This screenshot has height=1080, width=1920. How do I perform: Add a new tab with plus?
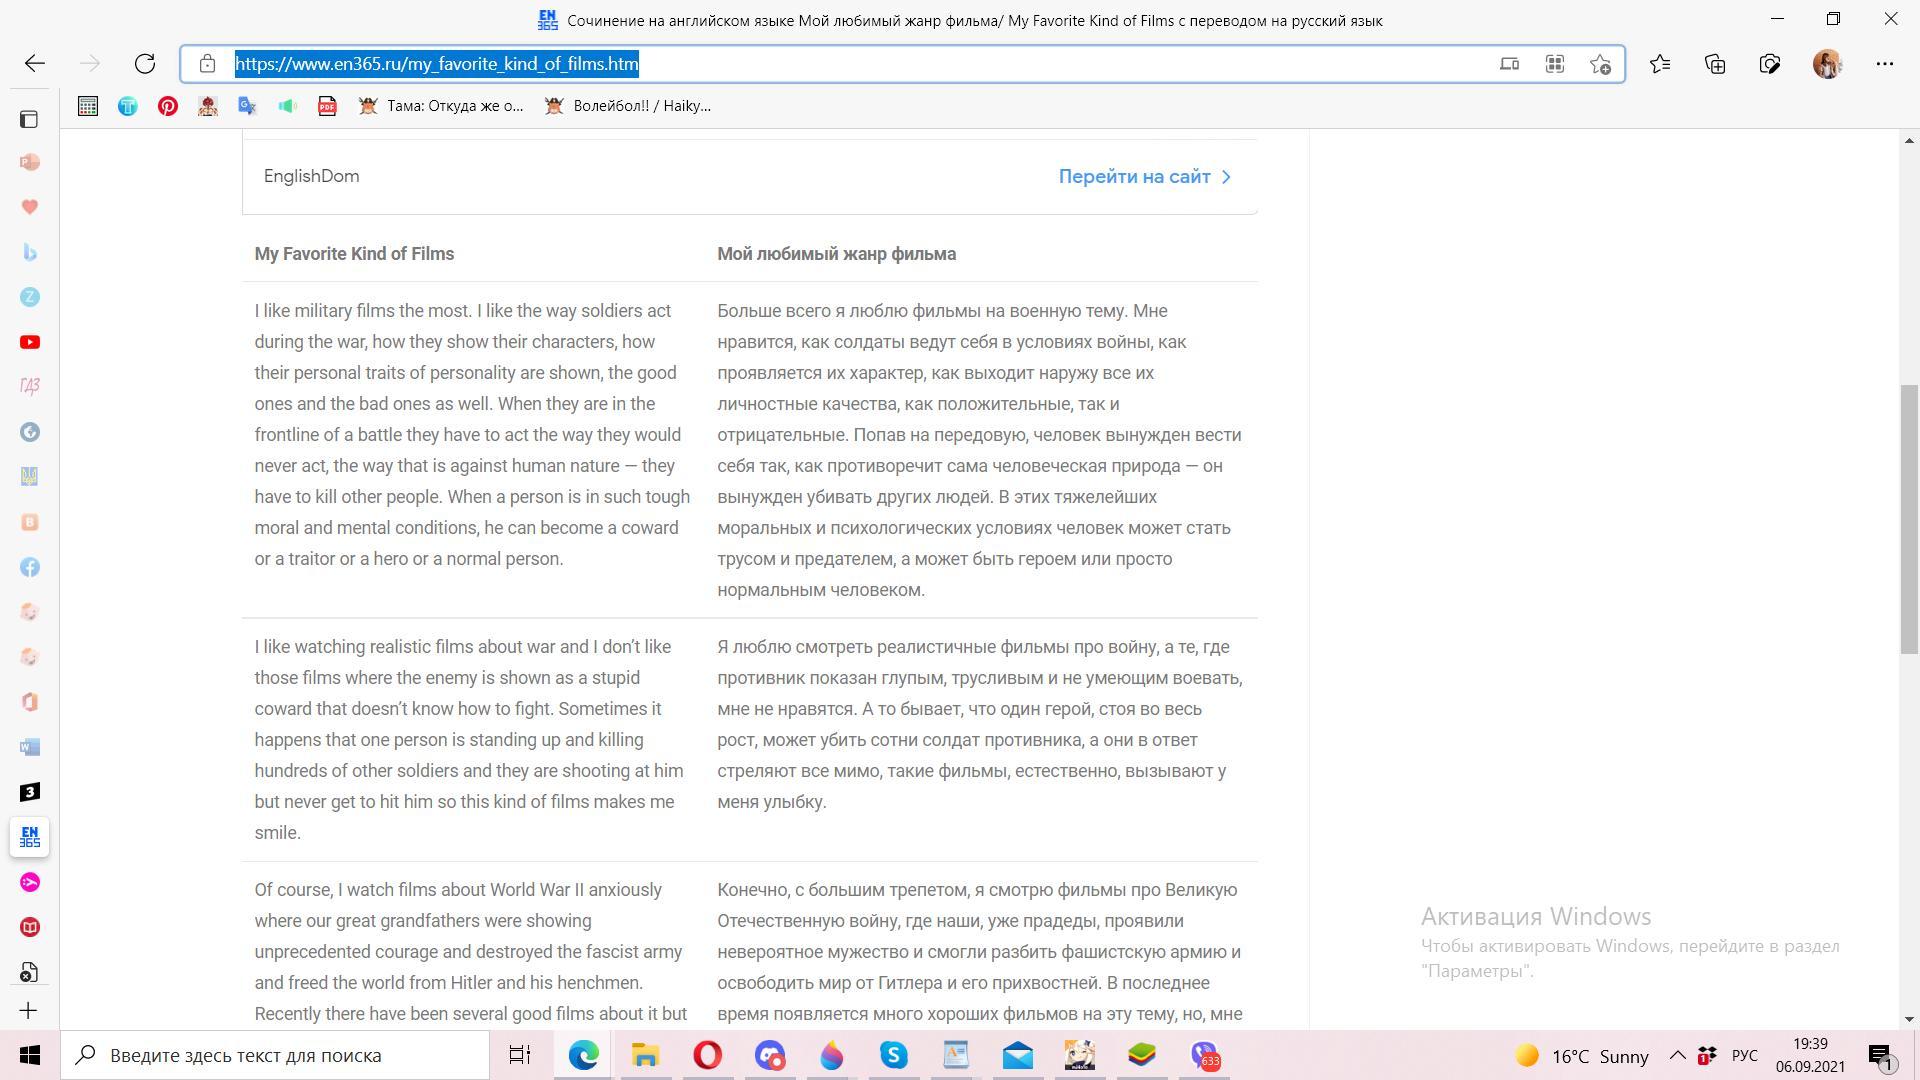pos(29,1010)
